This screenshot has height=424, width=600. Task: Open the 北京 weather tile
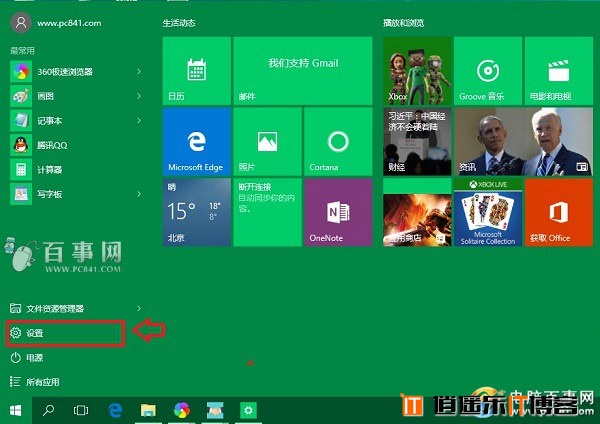point(195,211)
